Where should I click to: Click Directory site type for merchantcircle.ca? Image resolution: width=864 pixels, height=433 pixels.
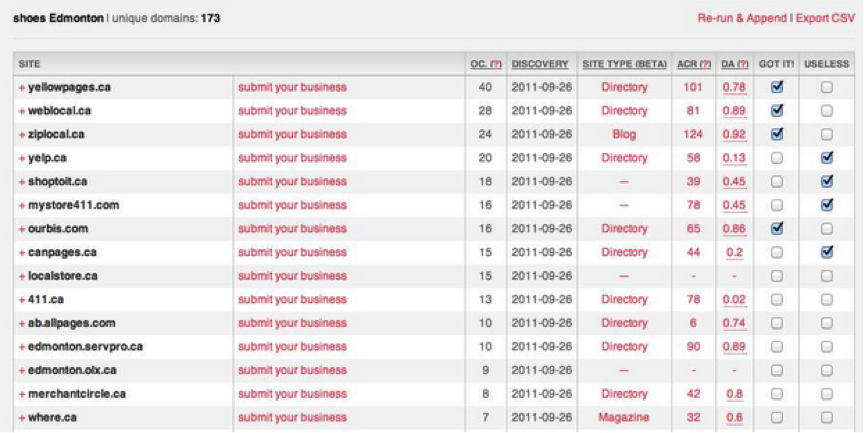point(624,394)
